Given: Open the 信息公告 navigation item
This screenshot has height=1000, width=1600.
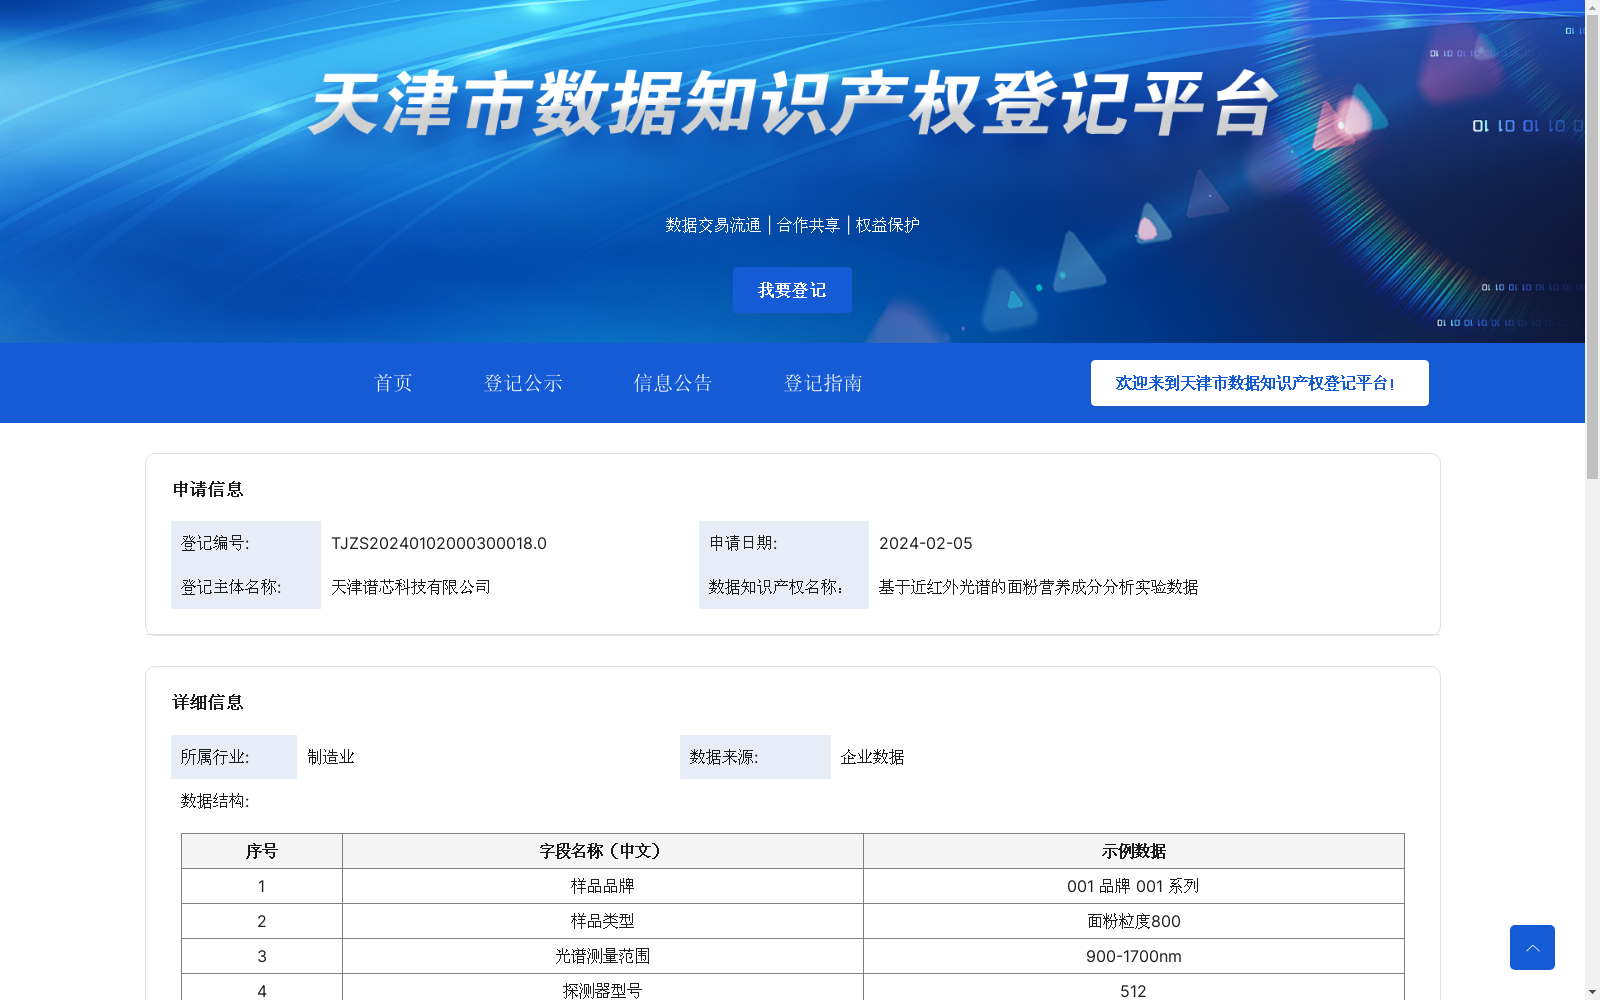Looking at the screenshot, I should click(672, 383).
